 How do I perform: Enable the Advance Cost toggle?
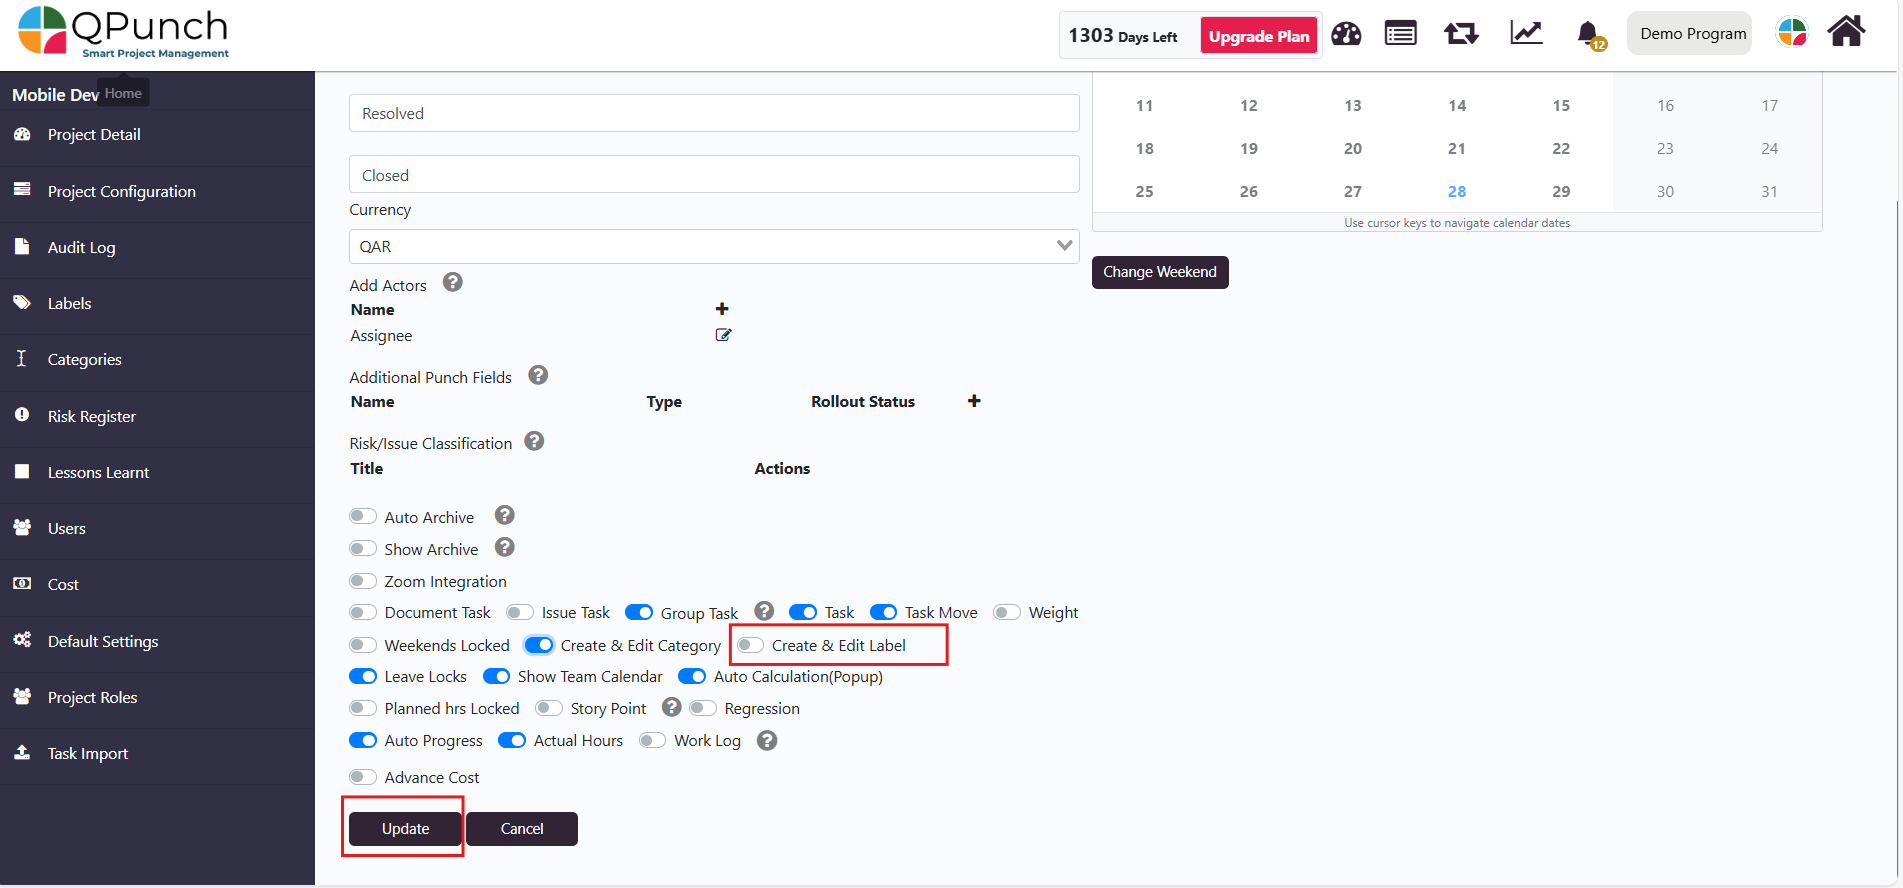coord(363,777)
